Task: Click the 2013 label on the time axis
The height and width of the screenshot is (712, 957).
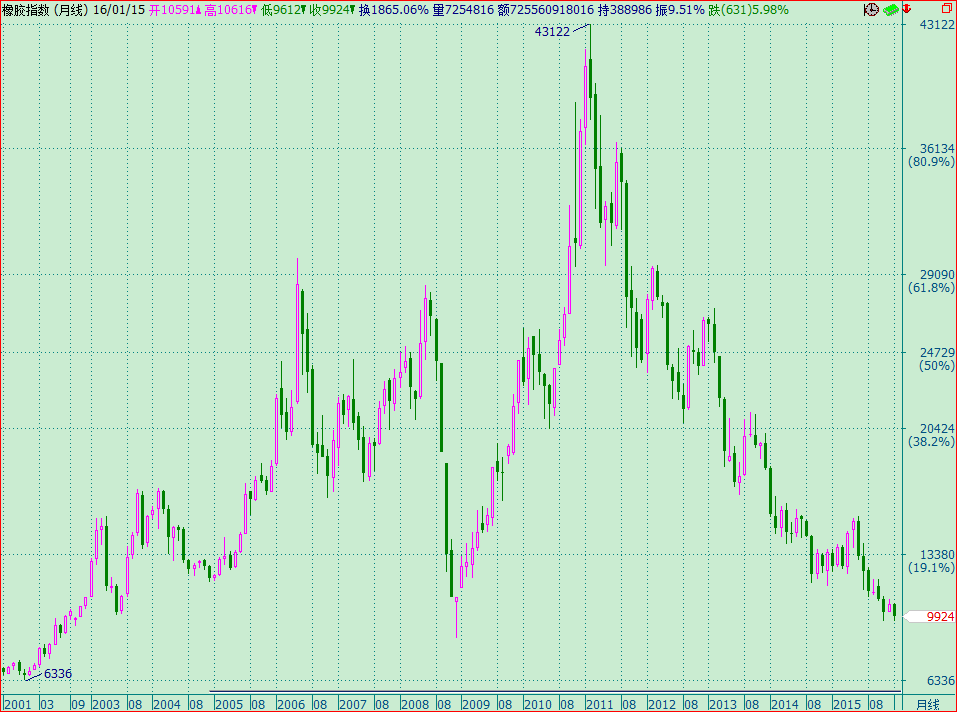Action: pos(723,705)
